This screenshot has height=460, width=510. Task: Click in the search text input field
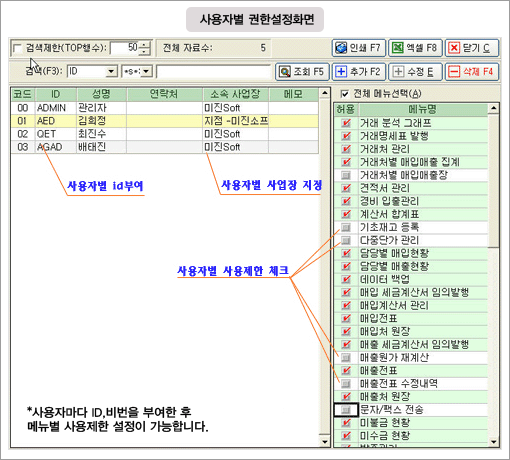pos(213,72)
